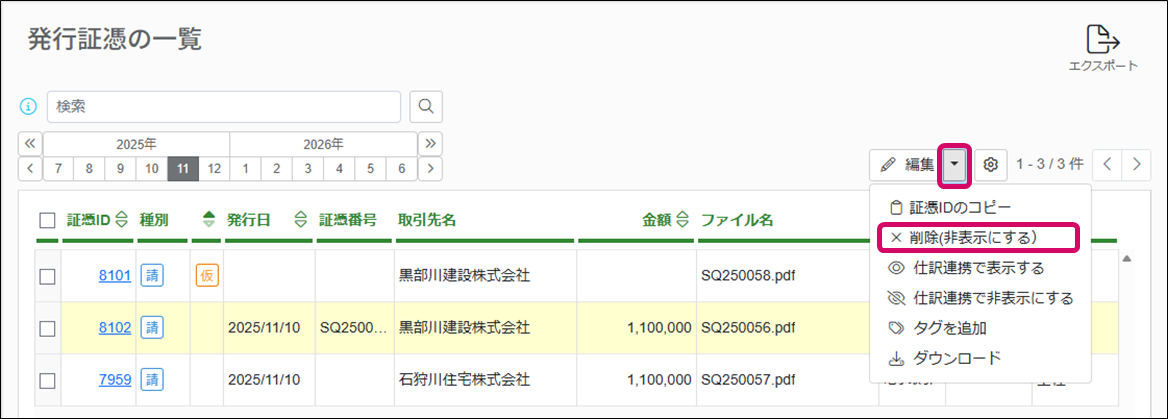Image resolution: width=1168 pixels, height=419 pixels.
Task: Click the 編集 button
Action: (x=907, y=164)
